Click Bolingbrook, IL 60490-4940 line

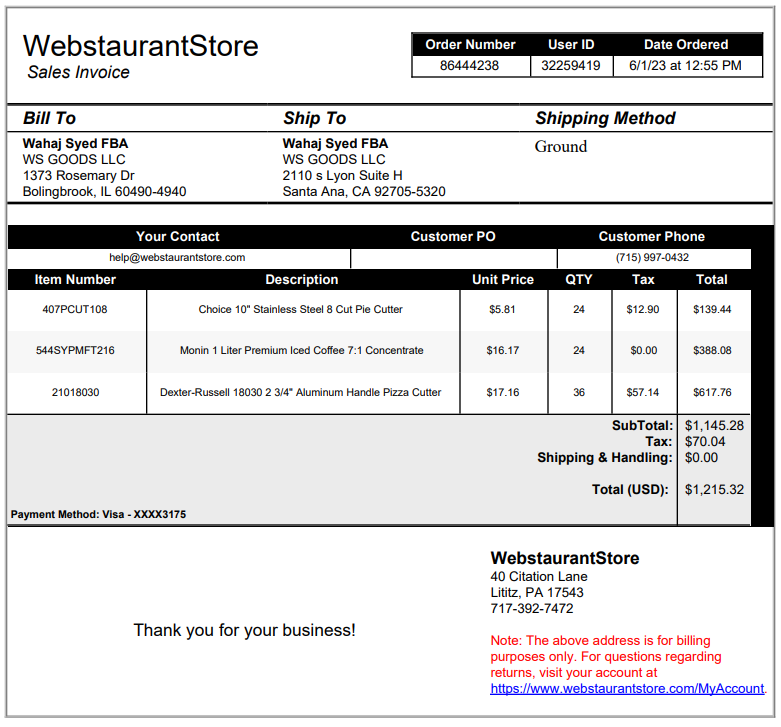tap(105, 192)
